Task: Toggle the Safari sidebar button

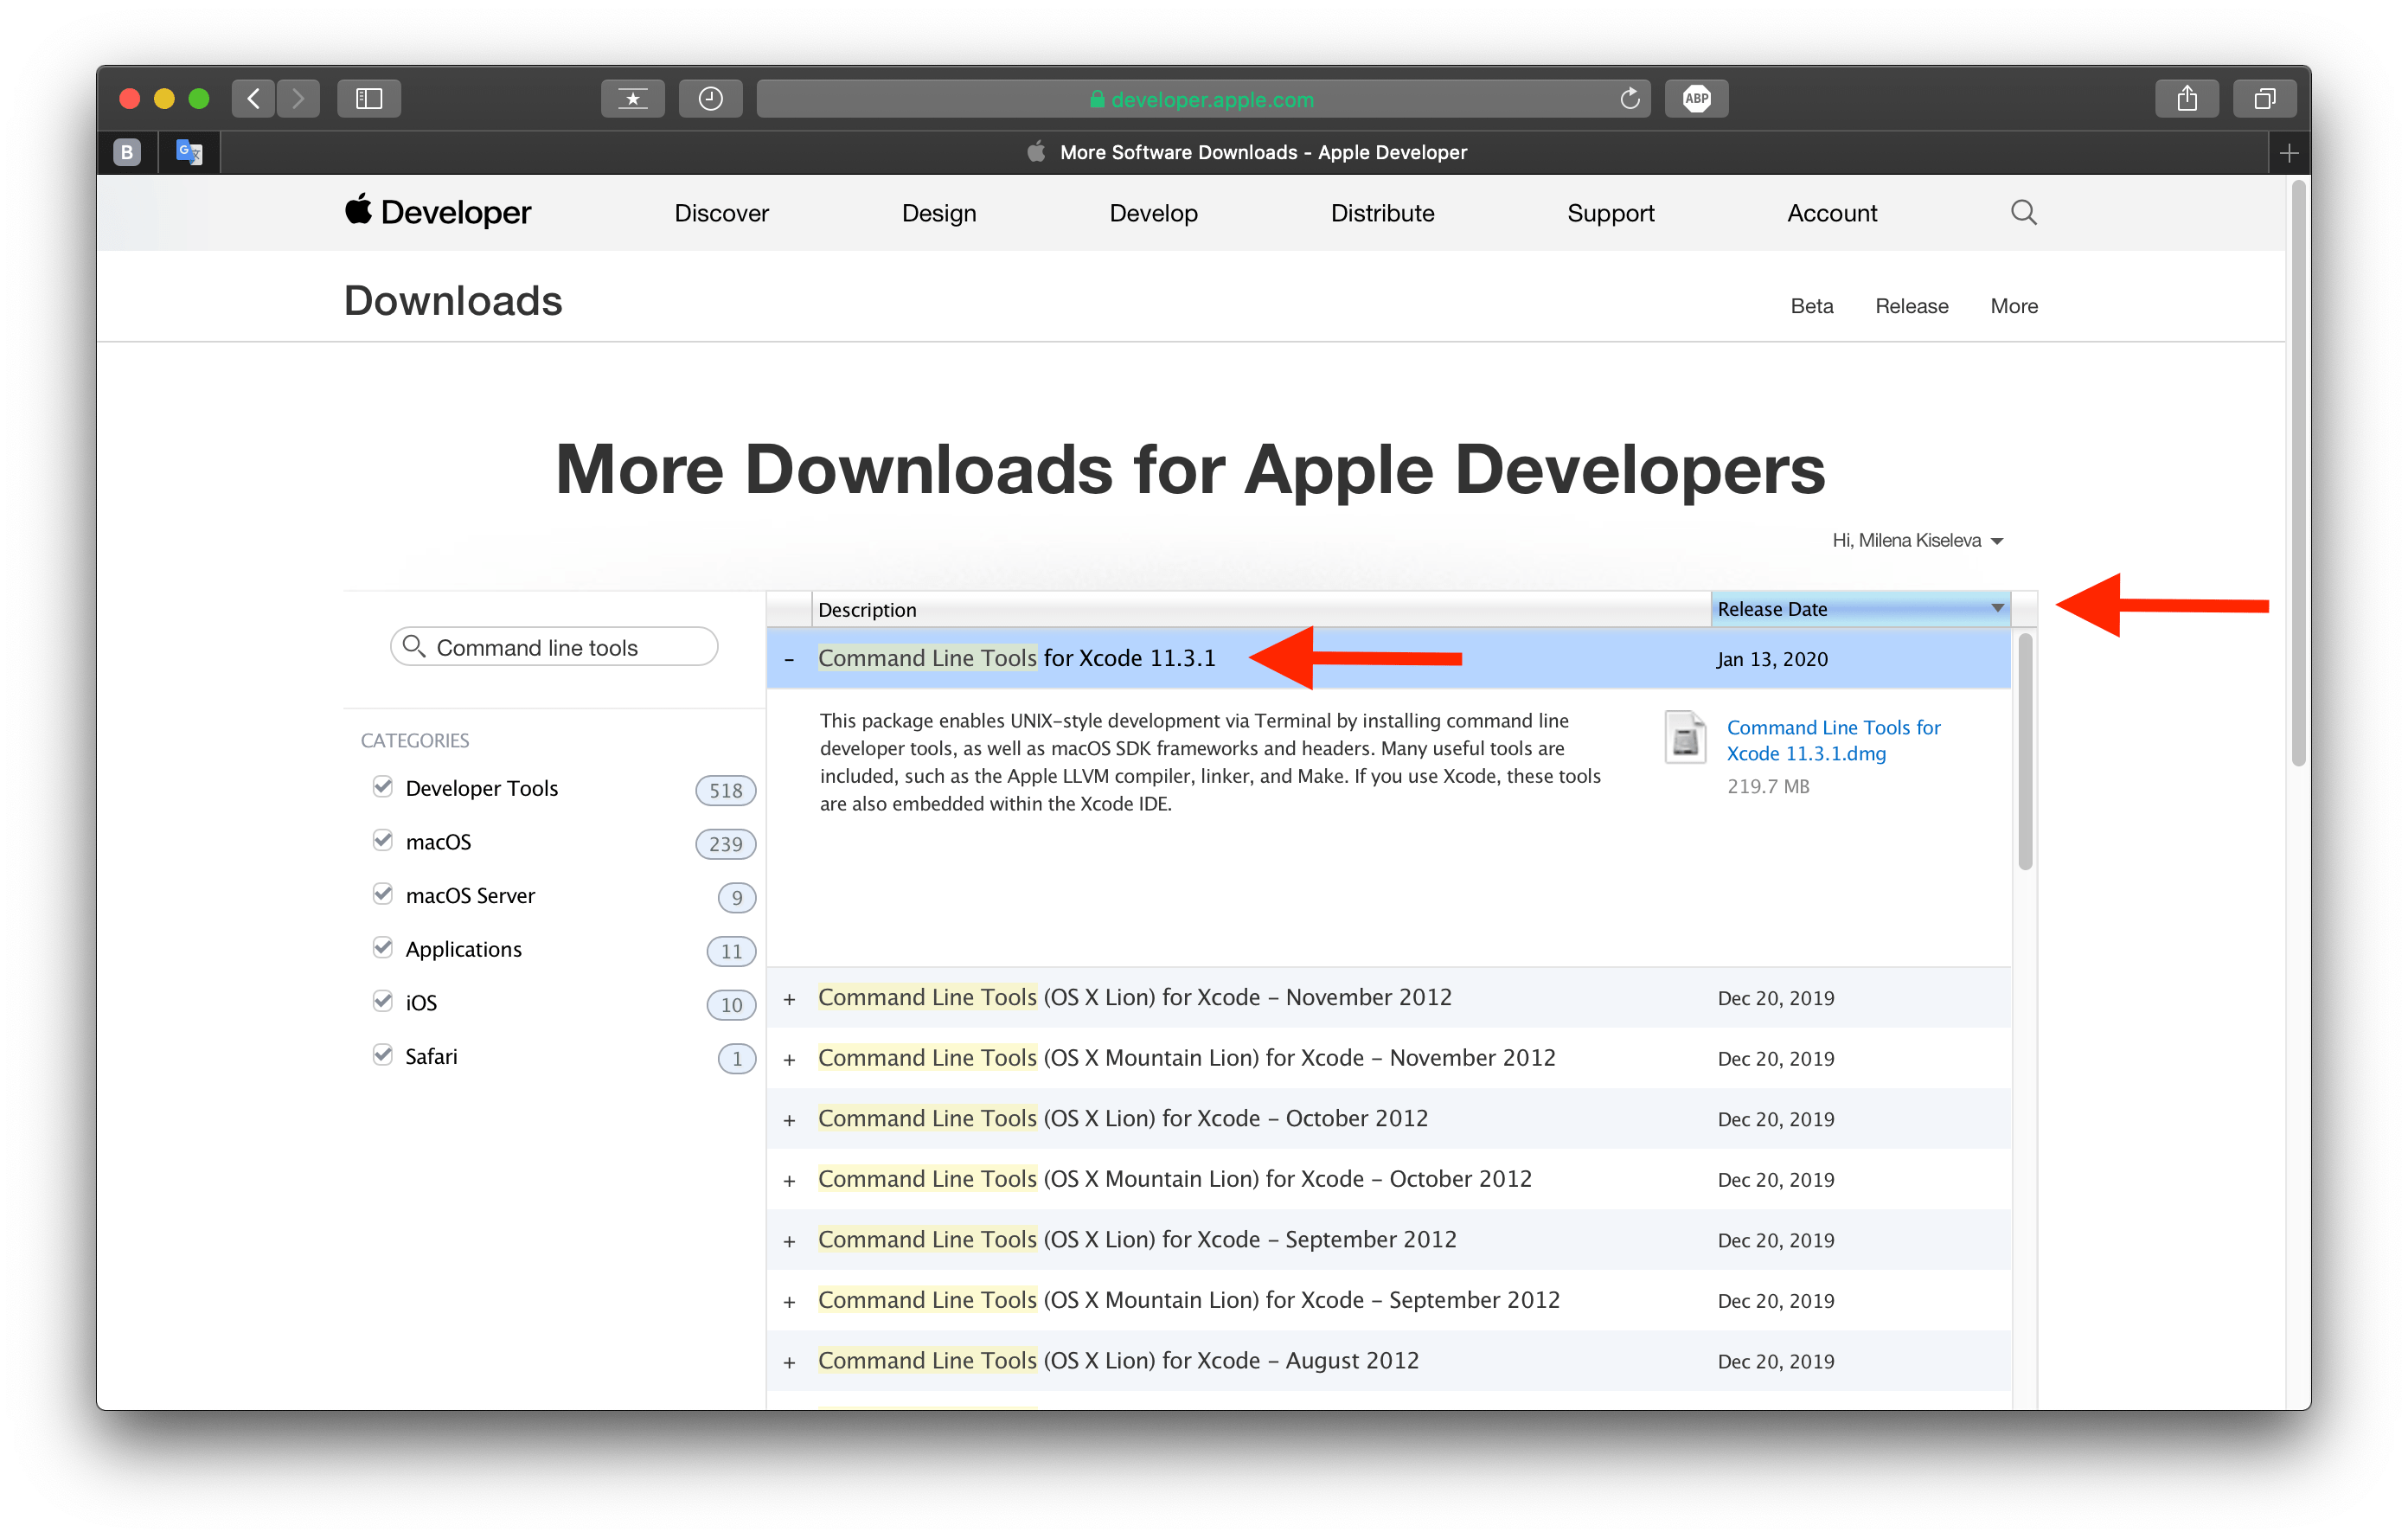Action: [x=369, y=98]
